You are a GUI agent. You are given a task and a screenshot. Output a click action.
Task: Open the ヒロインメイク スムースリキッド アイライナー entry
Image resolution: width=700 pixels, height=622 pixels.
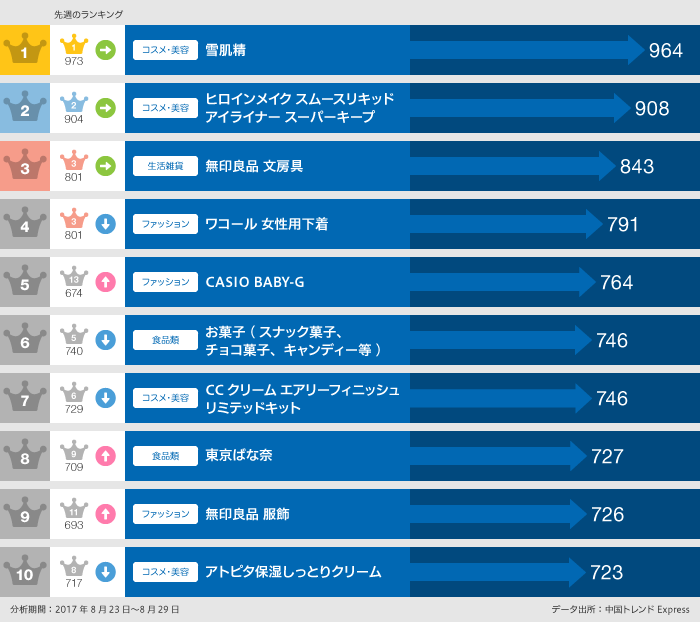[299, 108]
